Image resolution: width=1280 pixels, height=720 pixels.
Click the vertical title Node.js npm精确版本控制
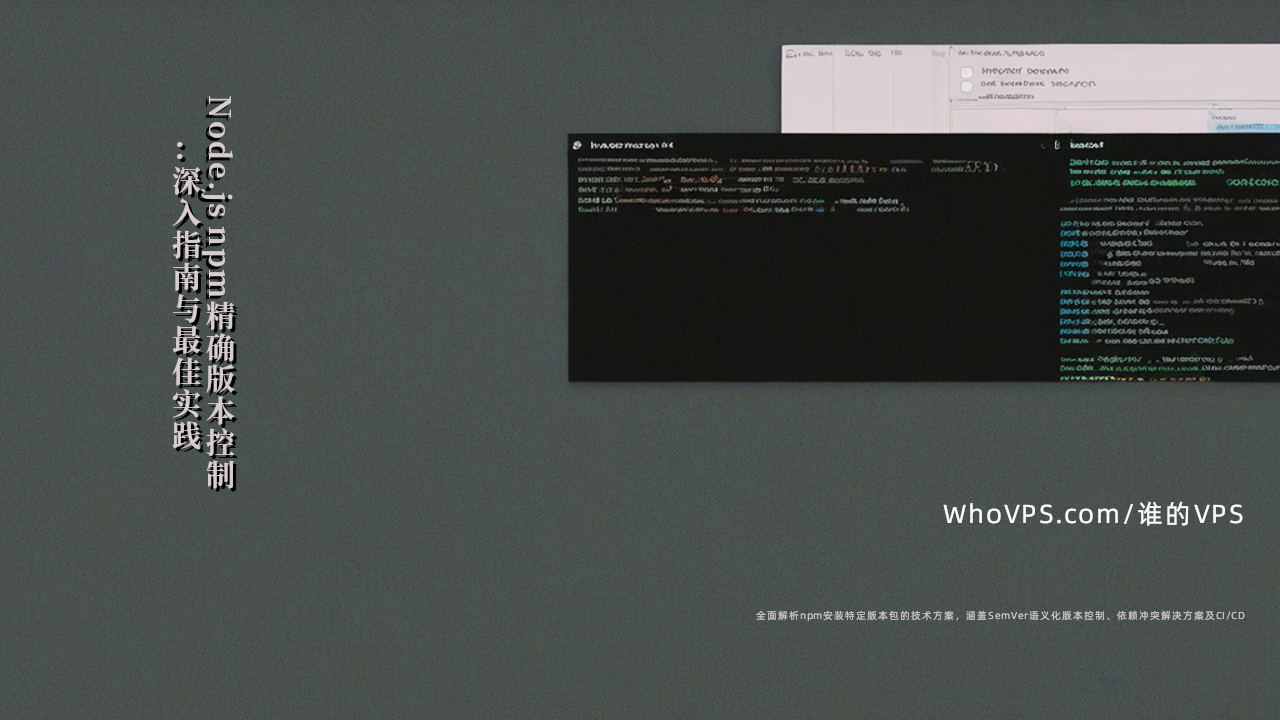220,293
